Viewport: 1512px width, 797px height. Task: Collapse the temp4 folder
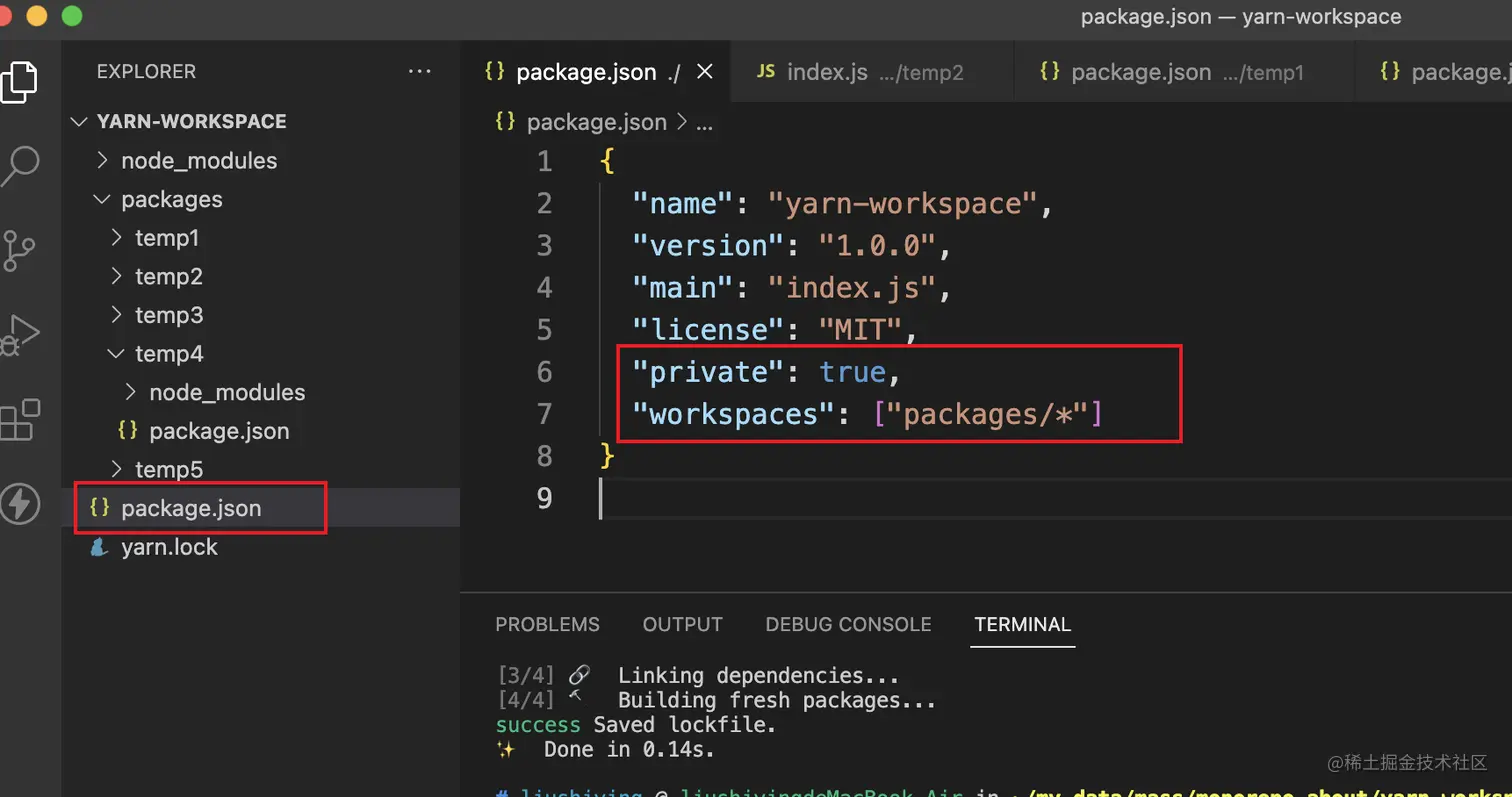(x=117, y=354)
